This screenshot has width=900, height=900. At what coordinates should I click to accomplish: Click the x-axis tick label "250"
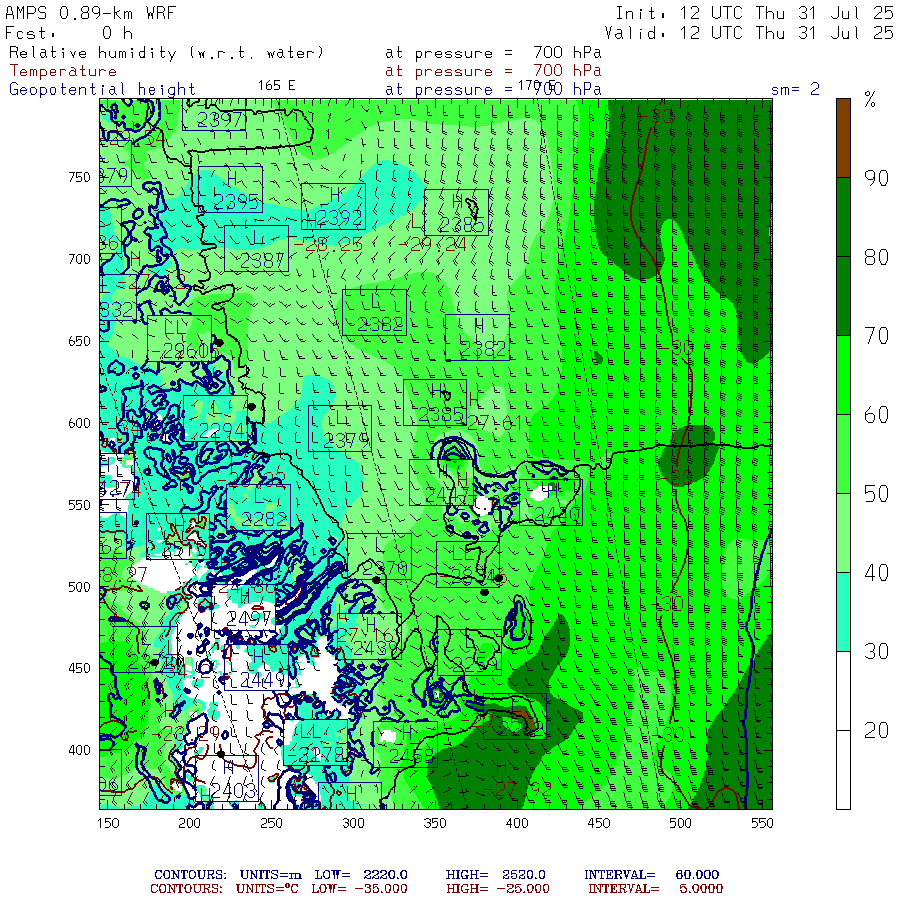tap(271, 823)
